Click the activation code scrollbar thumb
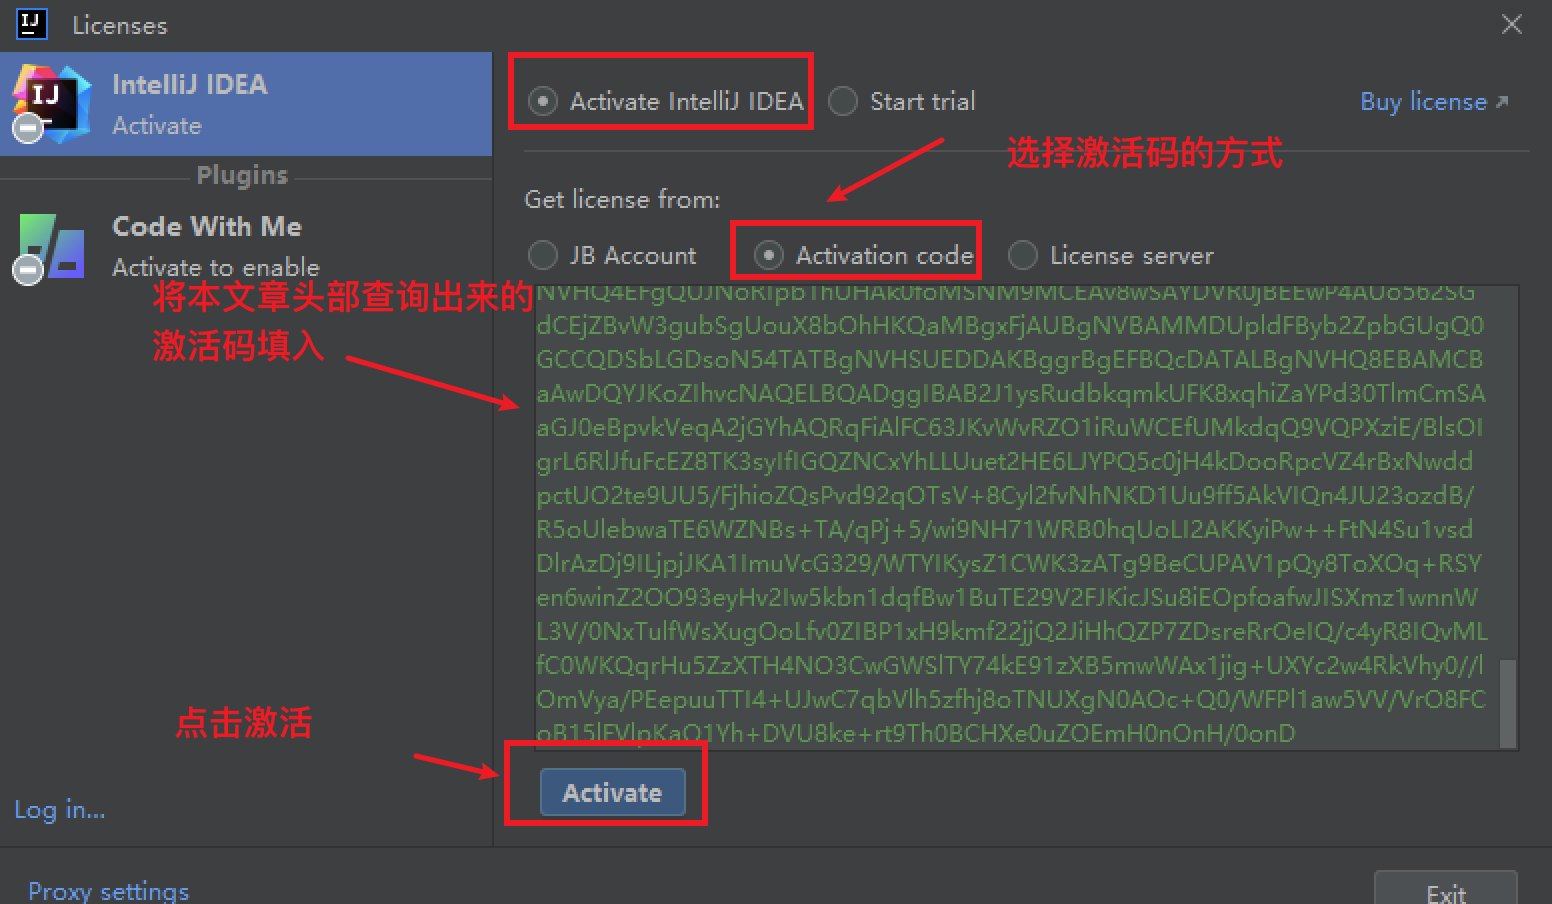Image resolution: width=1552 pixels, height=904 pixels. point(1508,703)
